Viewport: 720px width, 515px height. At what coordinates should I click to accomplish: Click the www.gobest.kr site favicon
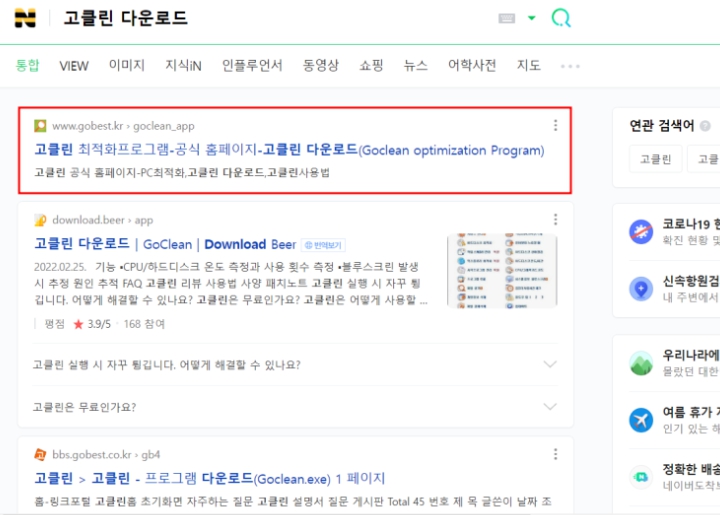coord(40,126)
